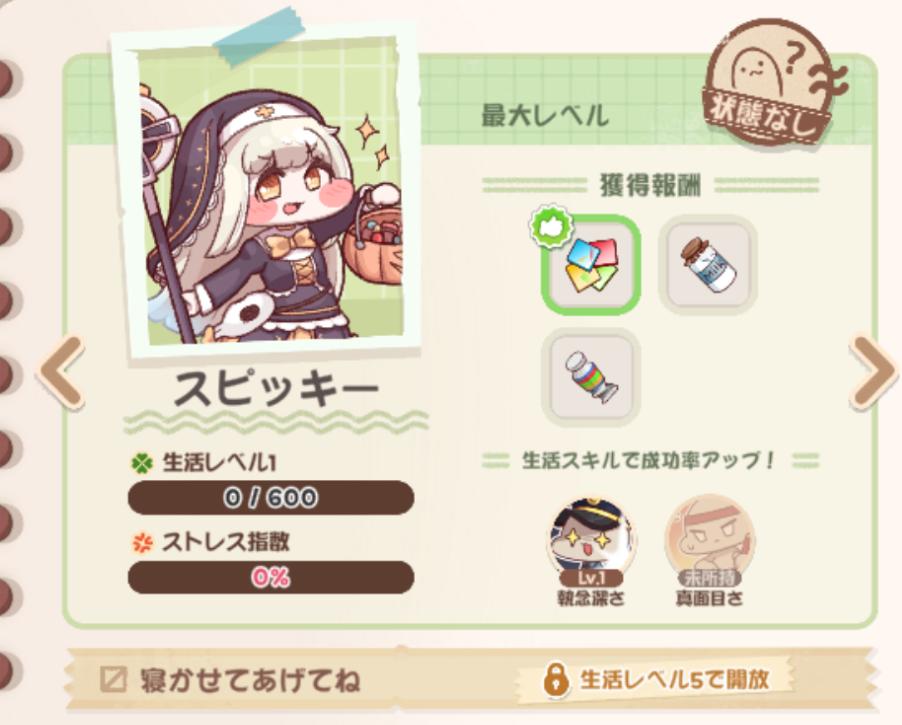Click the padlock icon on locked banner
The height and width of the screenshot is (725, 902).
(555, 680)
